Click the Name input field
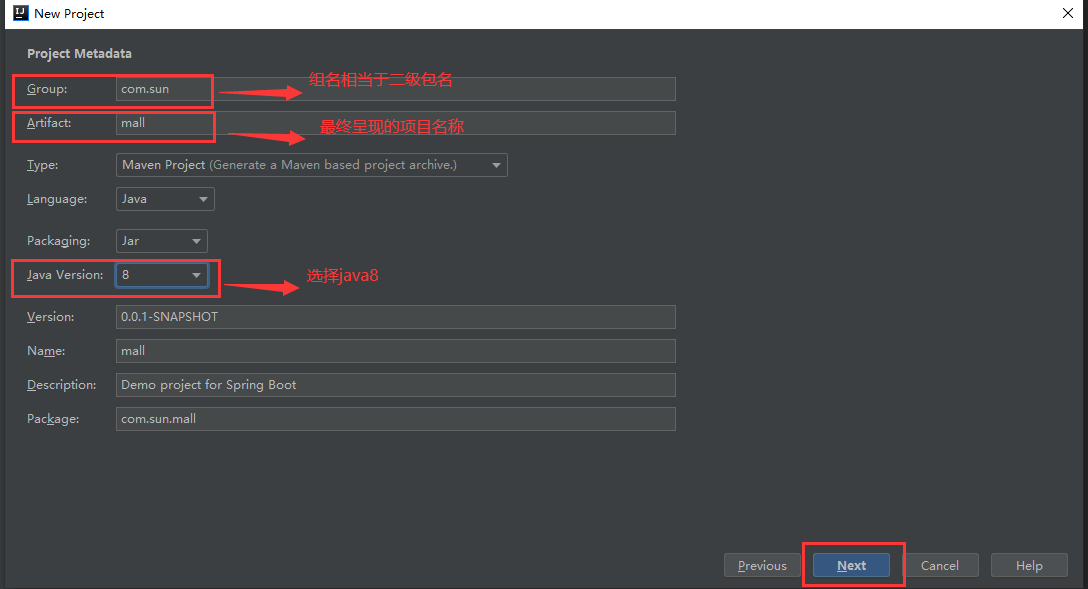The image size is (1088, 589). [x=396, y=351]
